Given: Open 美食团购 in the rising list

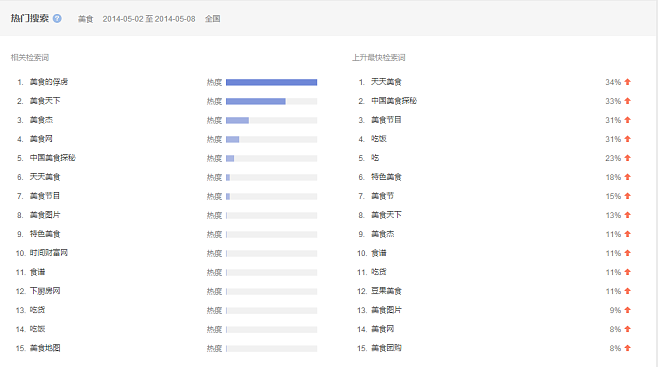Looking at the screenshot, I should pos(386,348).
